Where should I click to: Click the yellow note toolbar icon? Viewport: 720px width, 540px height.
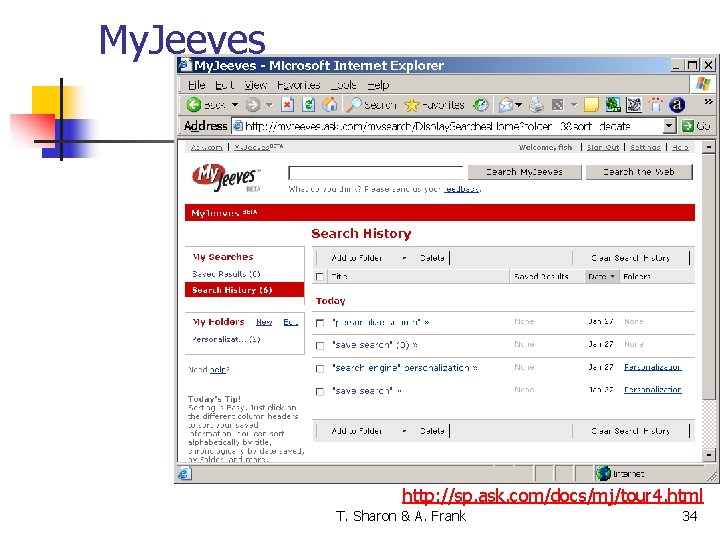pyautogui.click(x=591, y=105)
